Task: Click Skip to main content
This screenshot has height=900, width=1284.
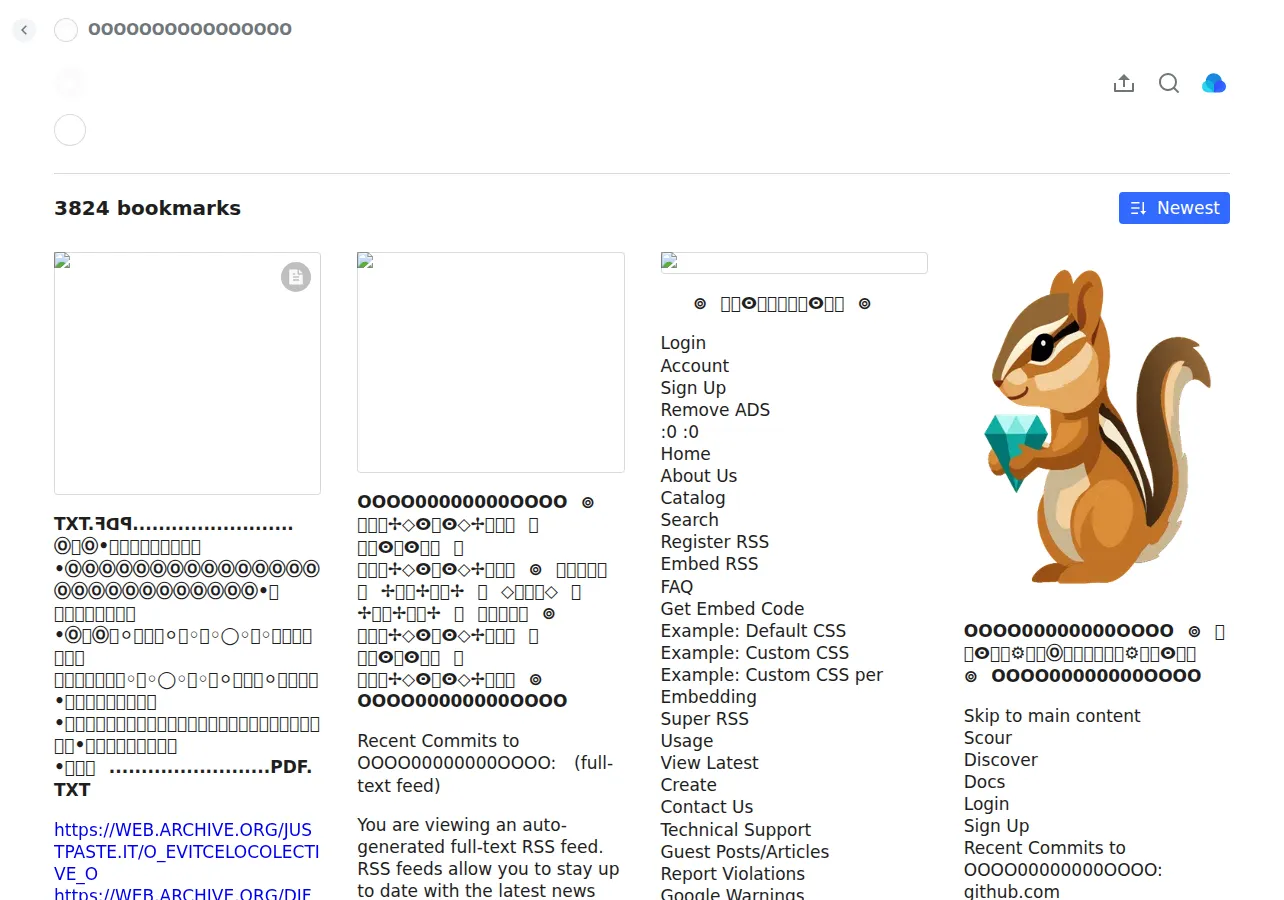Action: coord(1052,716)
